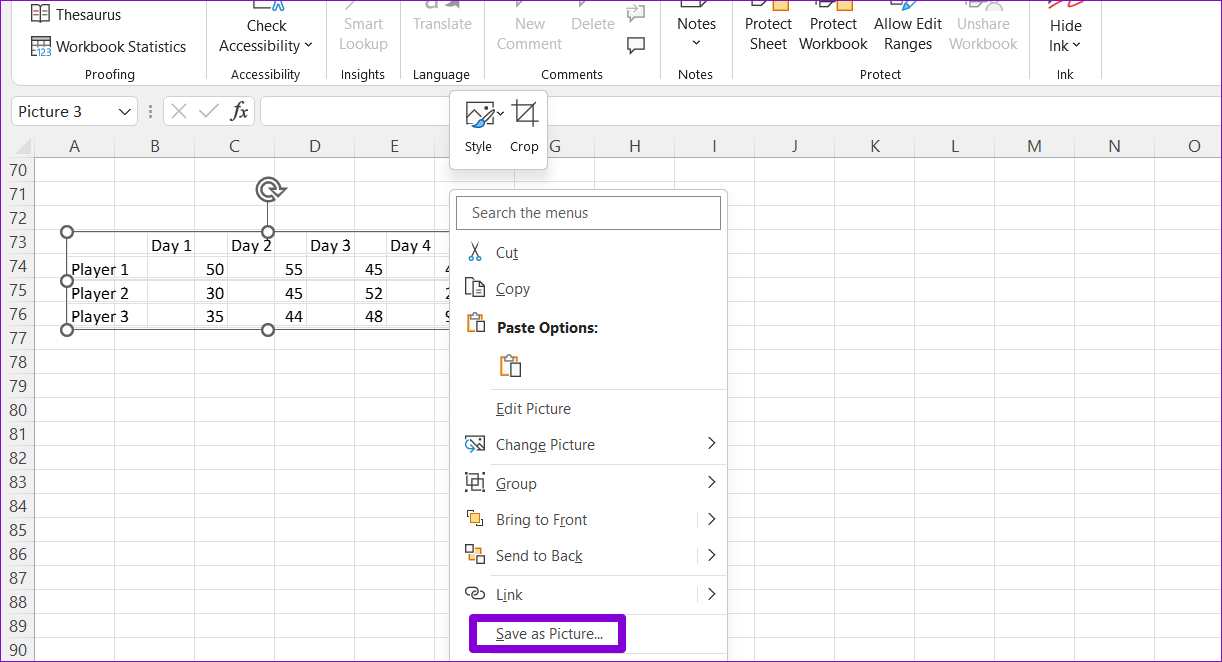Viewport: 1222px width, 662px height.
Task: Select column A header
Action: point(74,146)
